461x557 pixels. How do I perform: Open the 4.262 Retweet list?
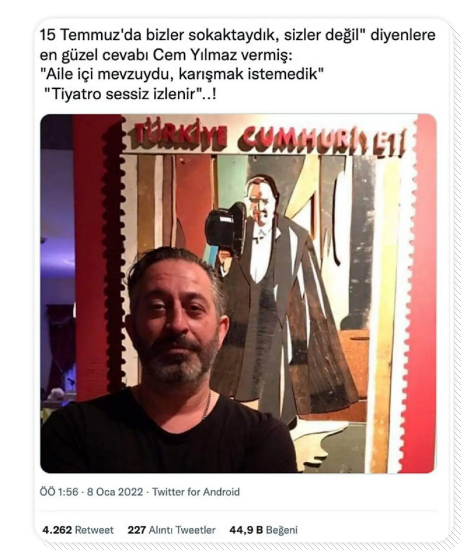coord(78,530)
